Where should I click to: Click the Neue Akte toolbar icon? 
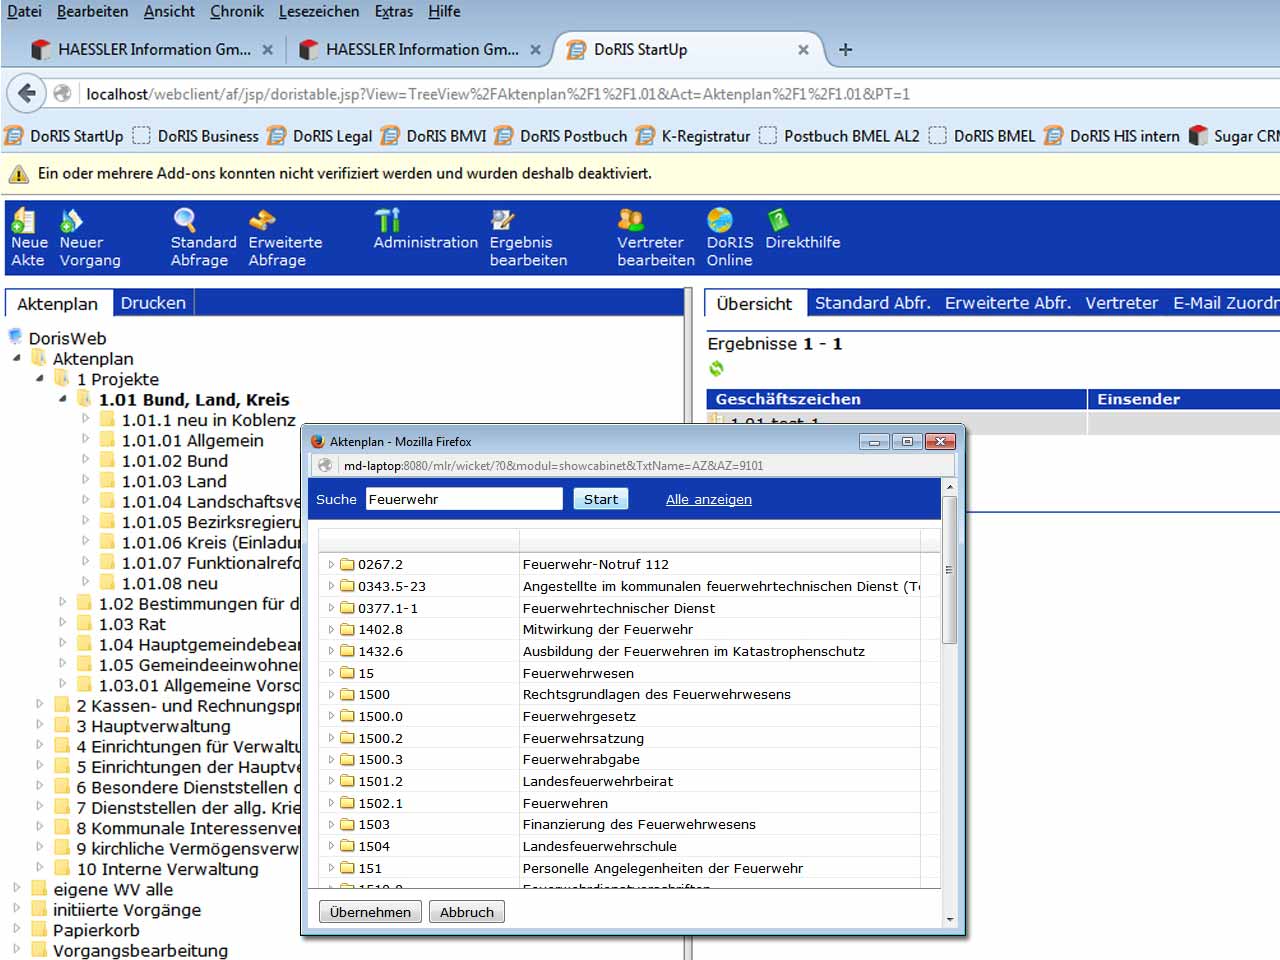[24, 220]
